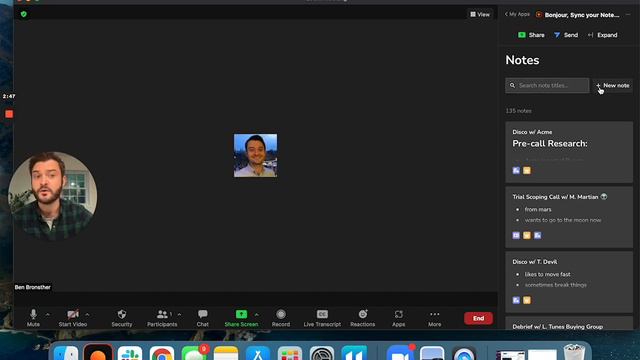Open the Reactions menu
Screen dimensions: 640x360
(x=362, y=318)
